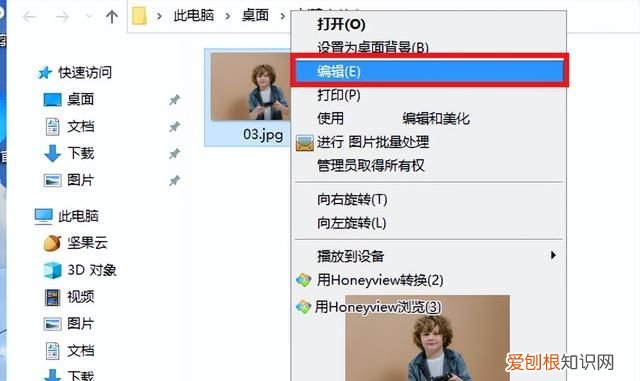The width and height of the screenshot is (640, 381).
Task: Open pinned 文档 under quick access
Action: [80, 126]
